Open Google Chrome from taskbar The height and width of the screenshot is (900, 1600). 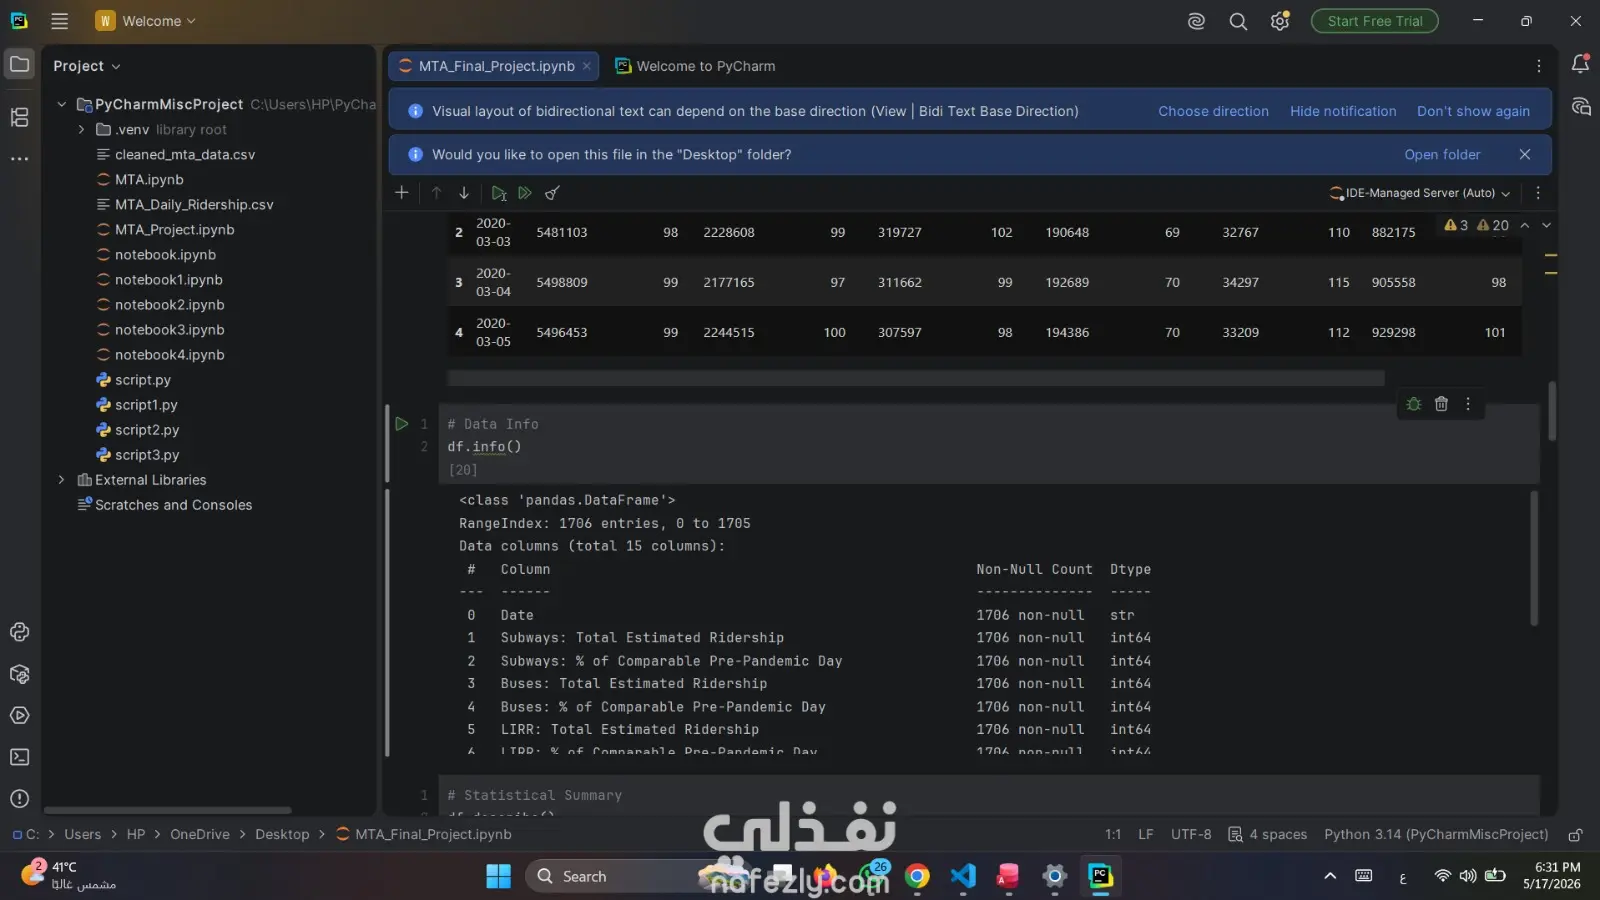[917, 877]
